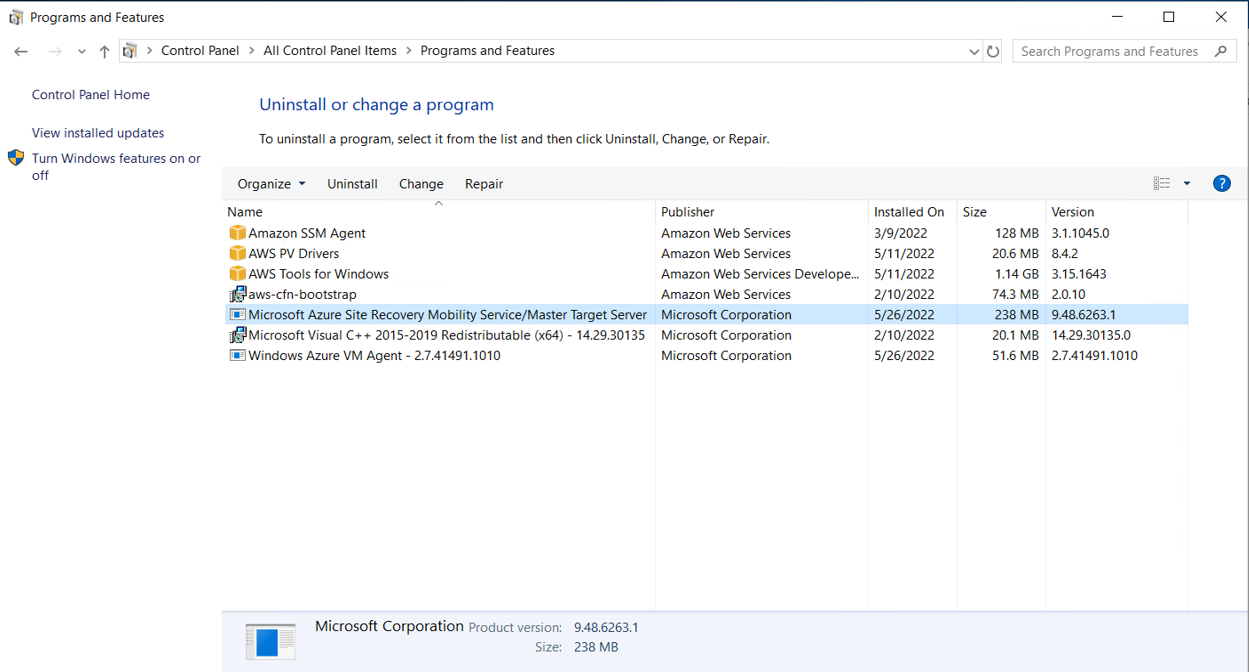Click the 128 MB size cell
This screenshot has width=1249, height=672.
1017,233
